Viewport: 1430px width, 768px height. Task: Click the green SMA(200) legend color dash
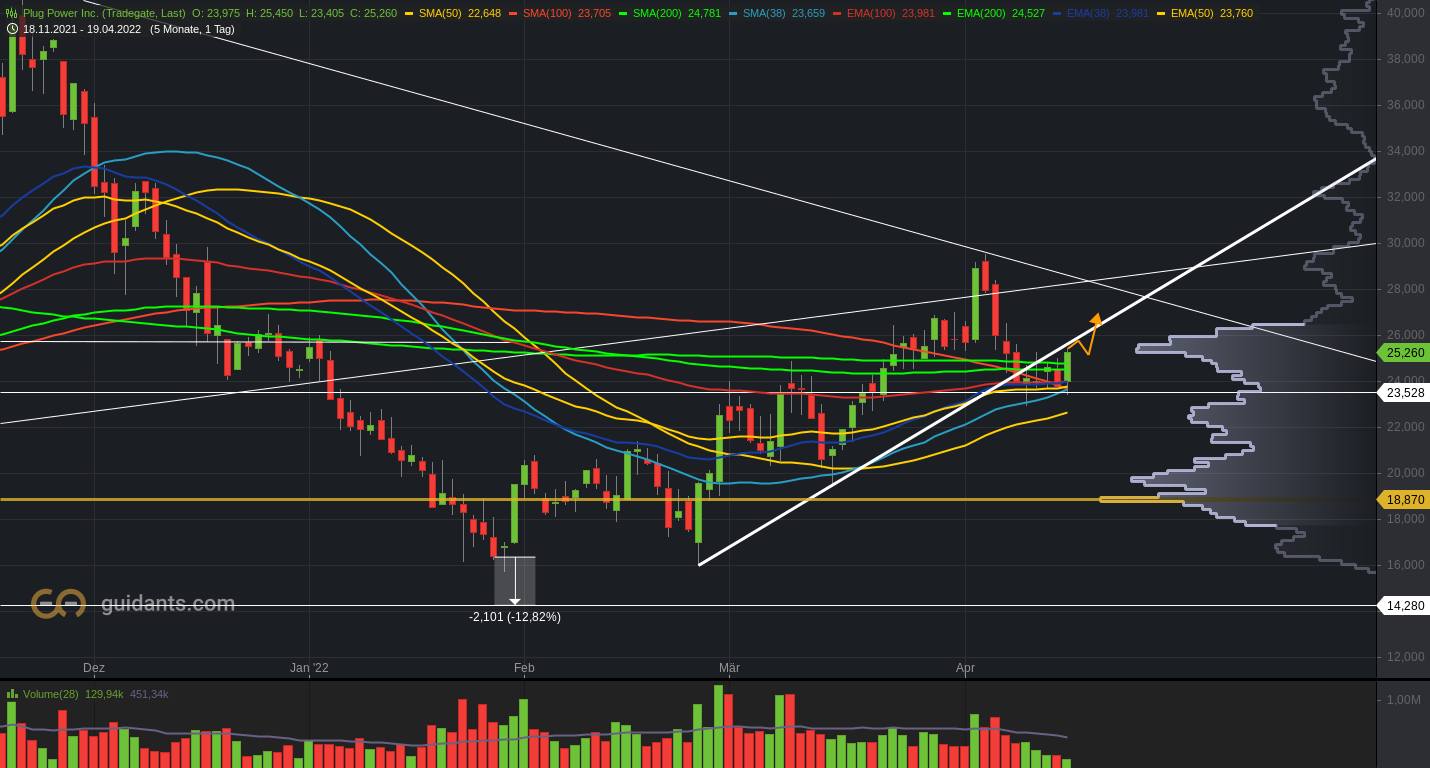[623, 13]
